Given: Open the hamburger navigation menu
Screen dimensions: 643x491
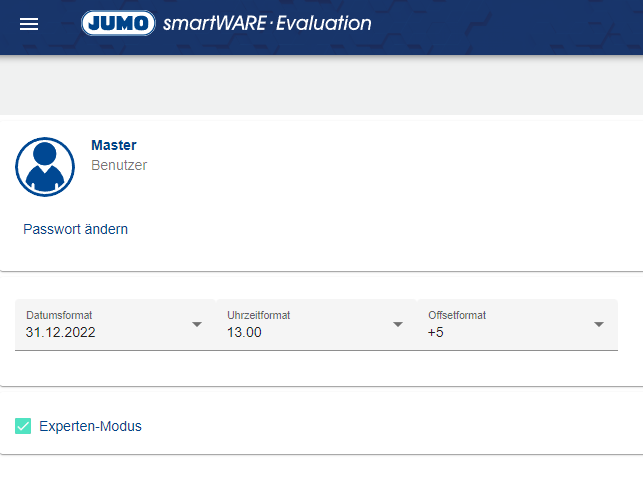Looking at the screenshot, I should [x=29, y=24].
